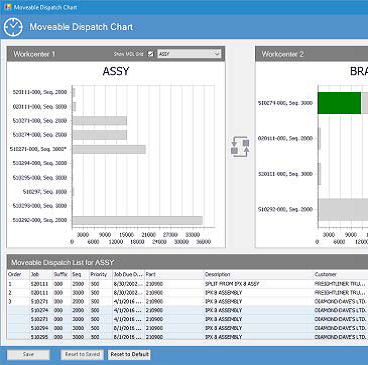Click the Customer column header
The height and width of the screenshot is (365, 368).
(x=340, y=274)
